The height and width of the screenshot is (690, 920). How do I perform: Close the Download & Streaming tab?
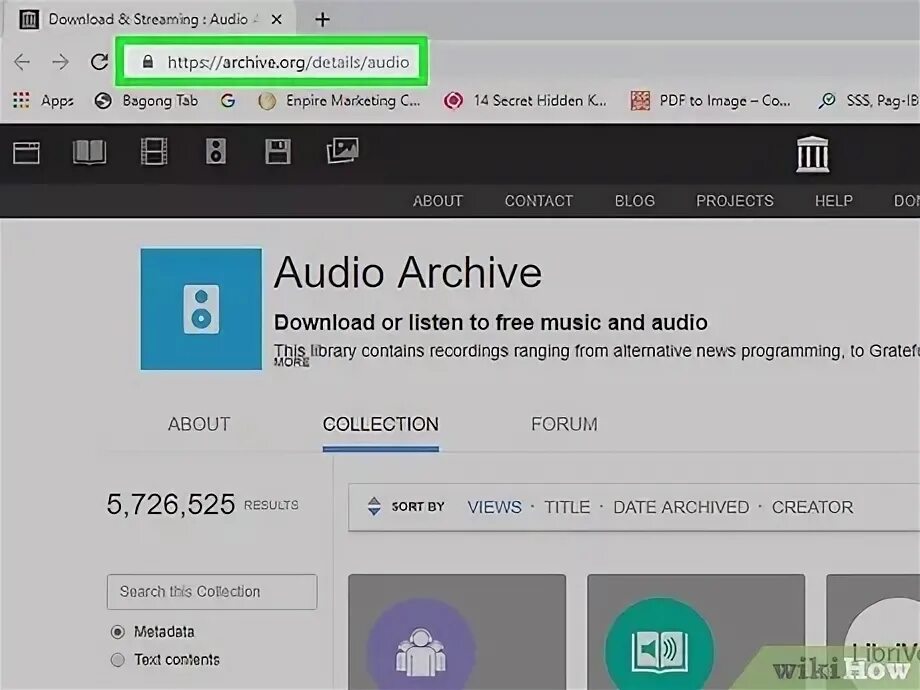(x=276, y=19)
